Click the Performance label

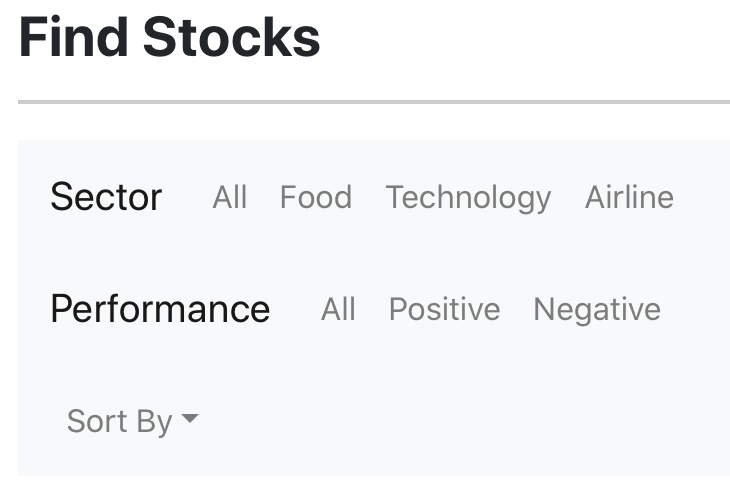pyautogui.click(x=160, y=309)
